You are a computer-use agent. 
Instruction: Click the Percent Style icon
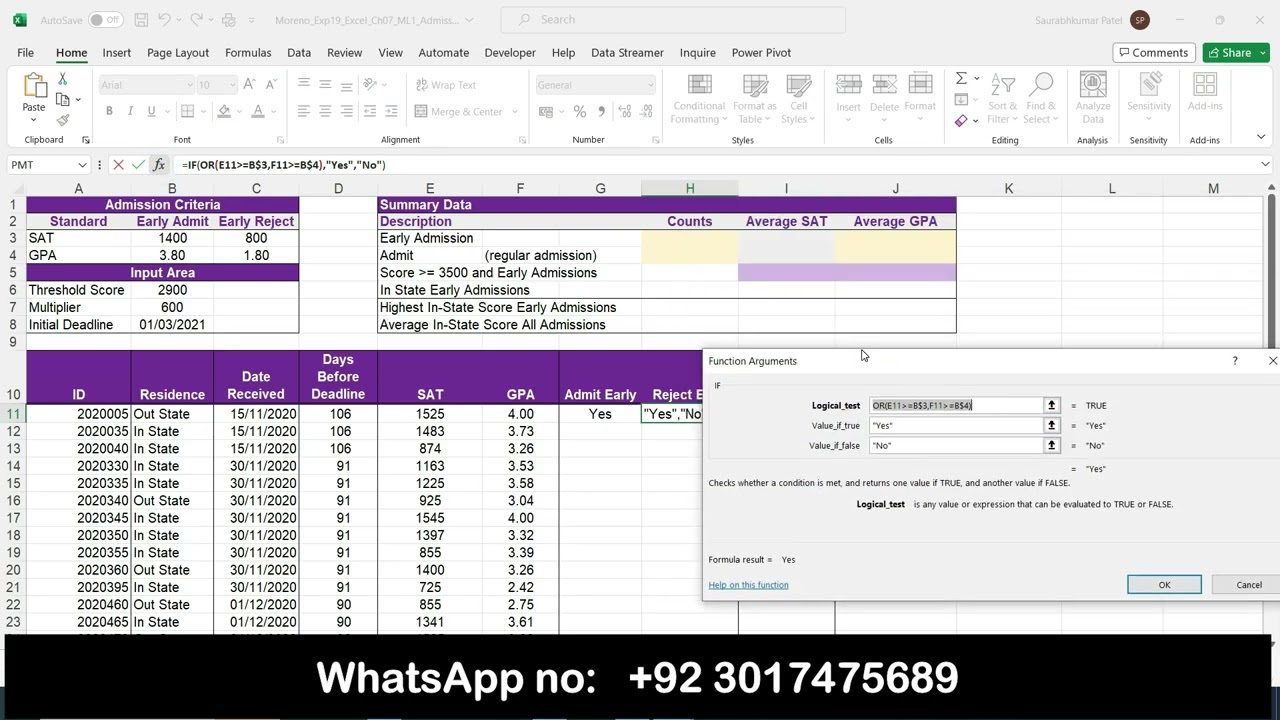580,111
